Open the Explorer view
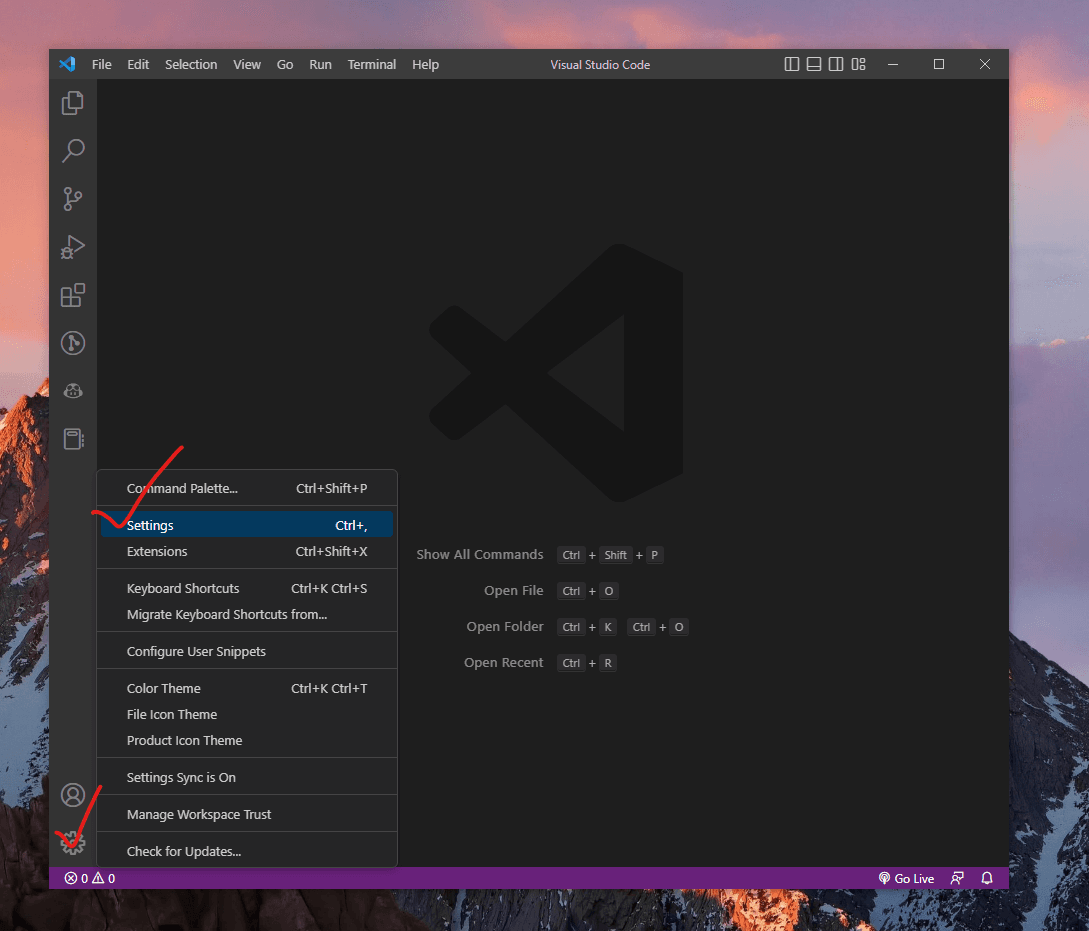 pos(73,103)
